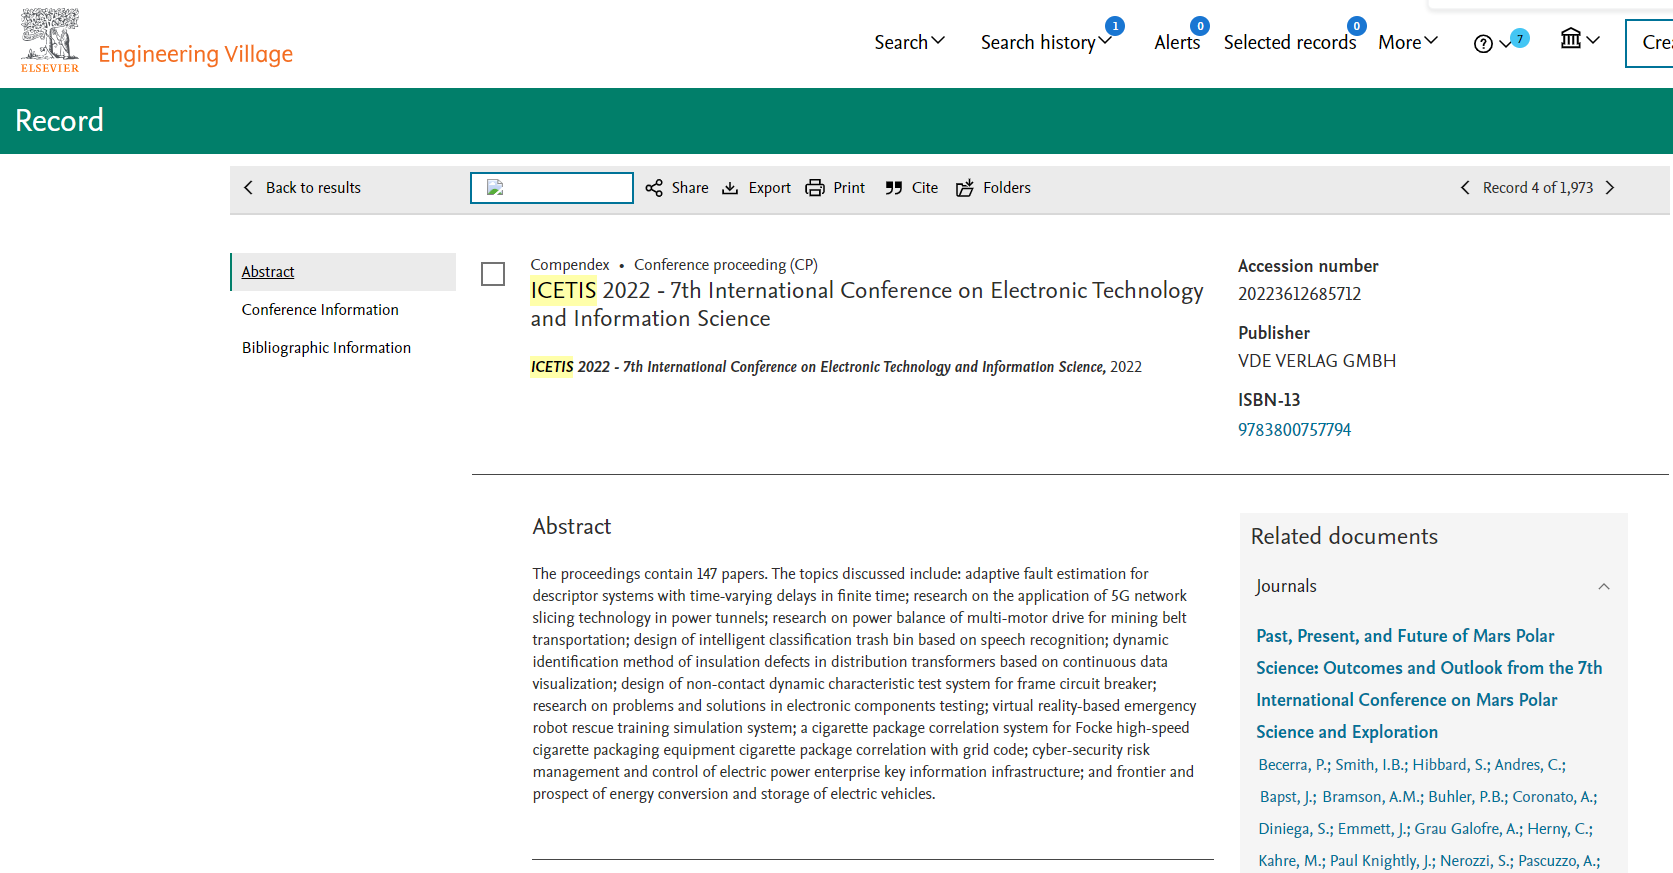Click the Search history badge count
The width and height of the screenshot is (1673, 873).
1115,26
